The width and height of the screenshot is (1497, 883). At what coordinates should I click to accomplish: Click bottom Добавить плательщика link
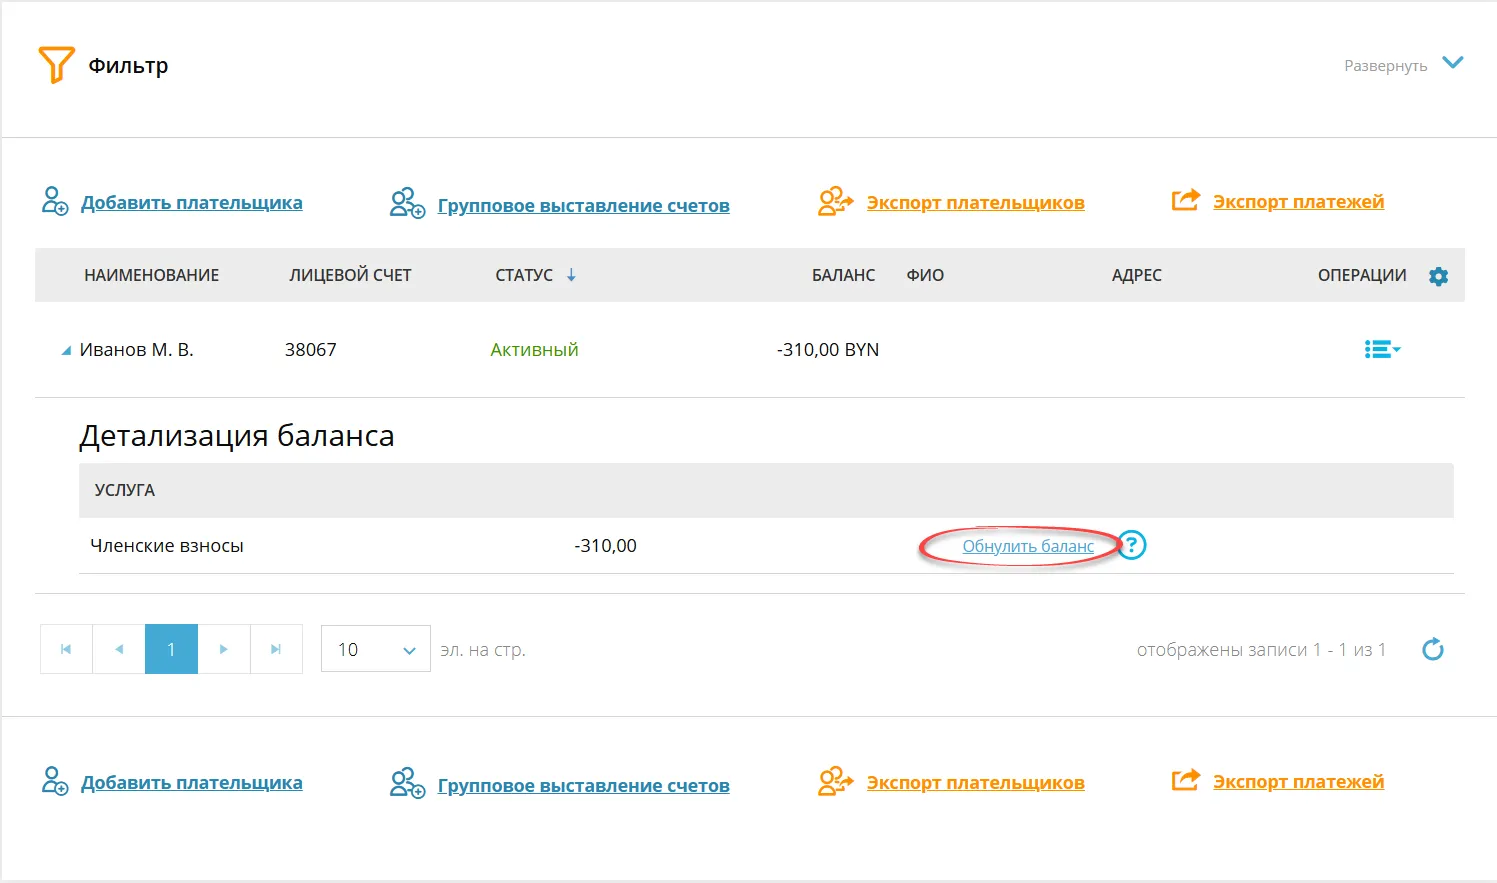coord(191,783)
